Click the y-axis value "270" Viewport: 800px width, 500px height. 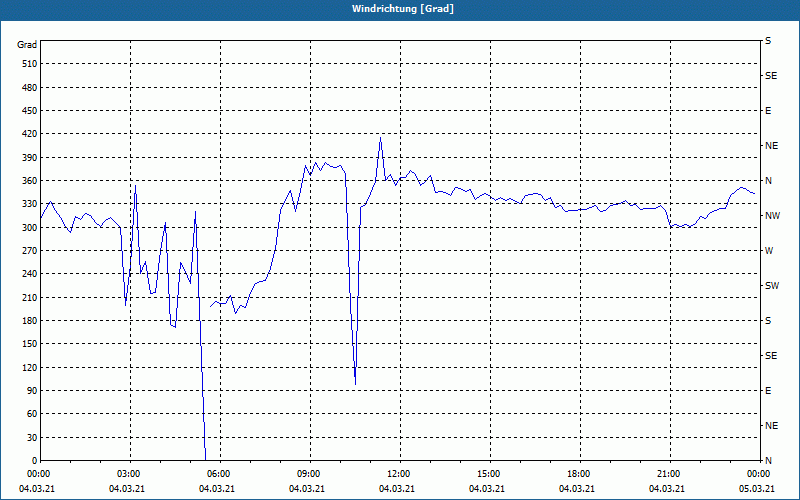click(x=30, y=251)
